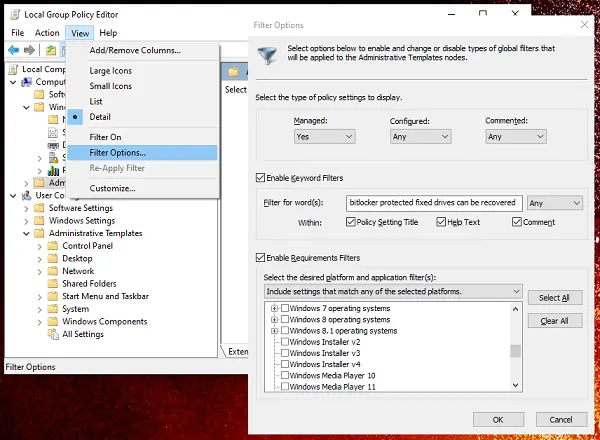Click the Local Computer Policy root icon
600x440 pixels.
click(x=13, y=69)
